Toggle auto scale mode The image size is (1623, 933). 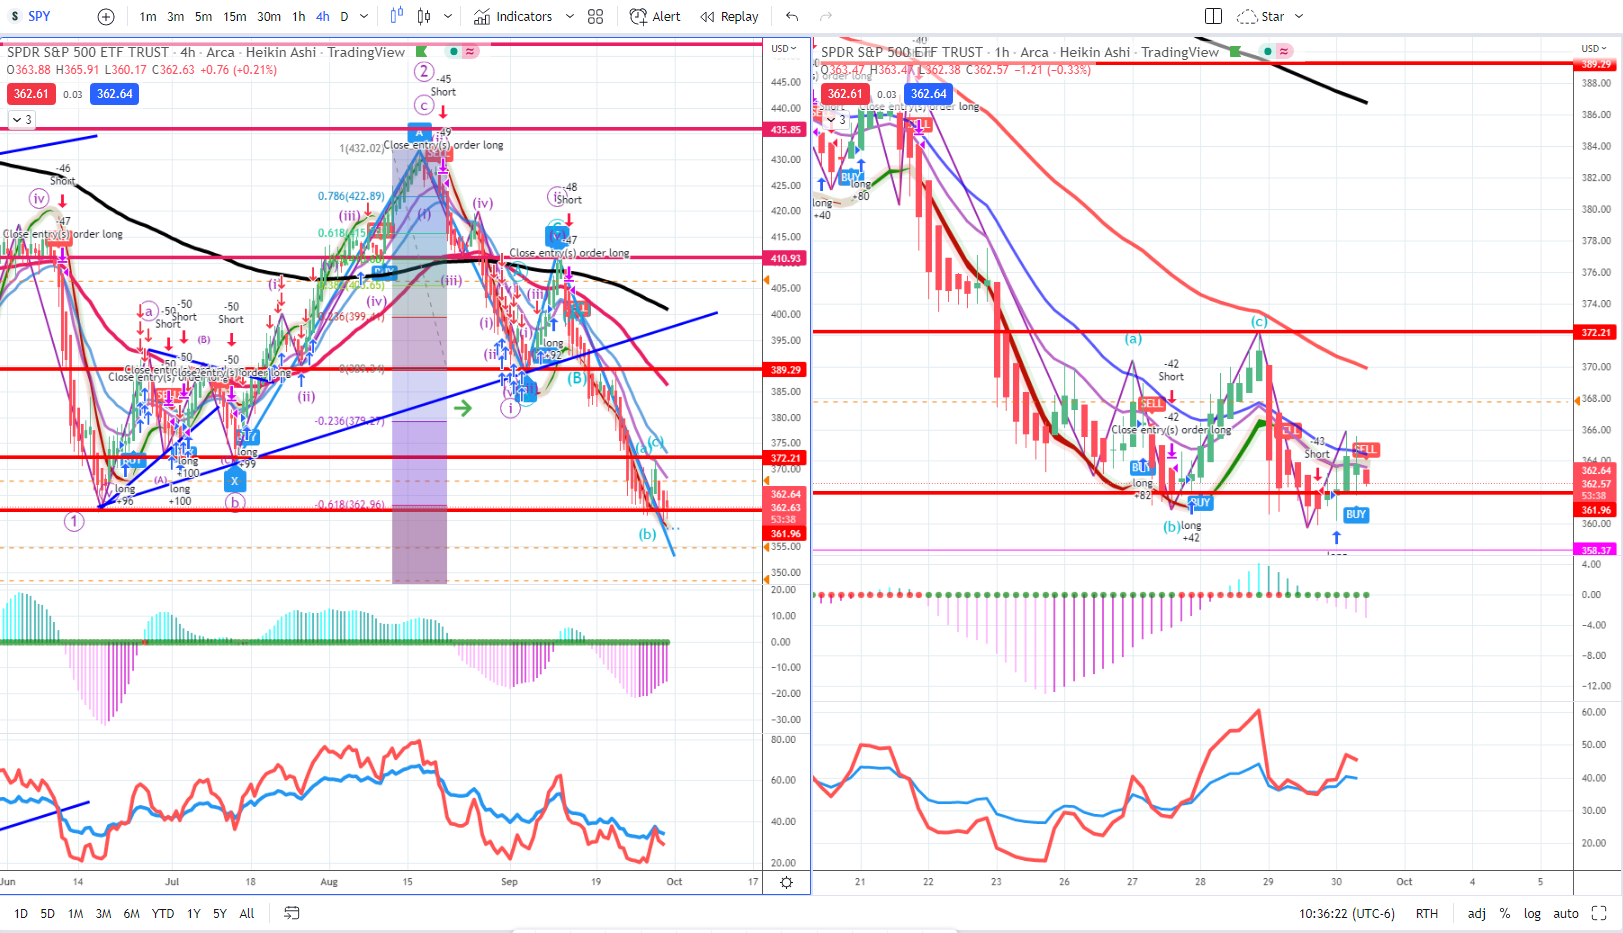tap(1566, 914)
